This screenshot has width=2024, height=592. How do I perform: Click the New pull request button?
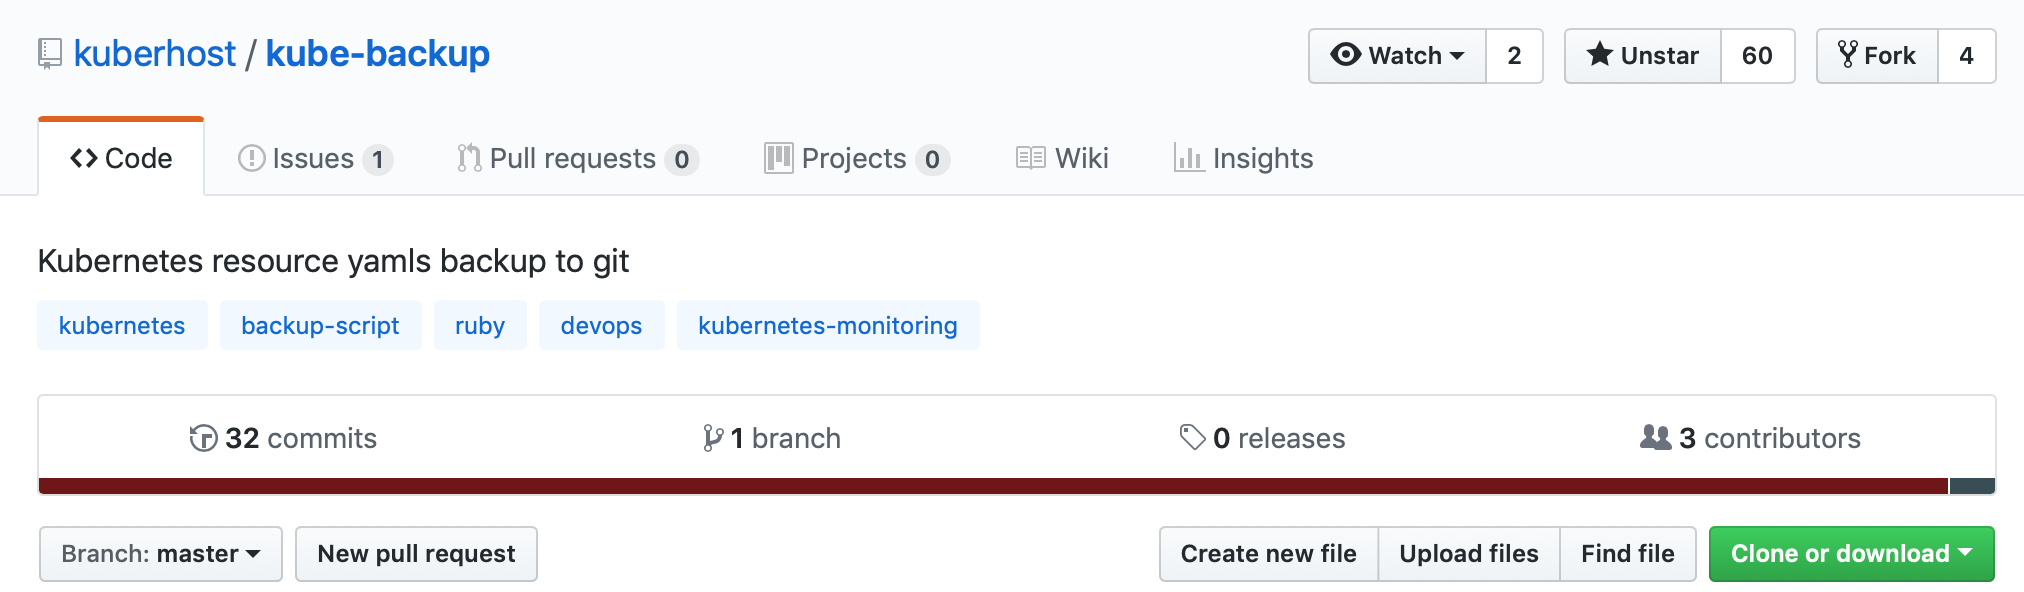(416, 554)
